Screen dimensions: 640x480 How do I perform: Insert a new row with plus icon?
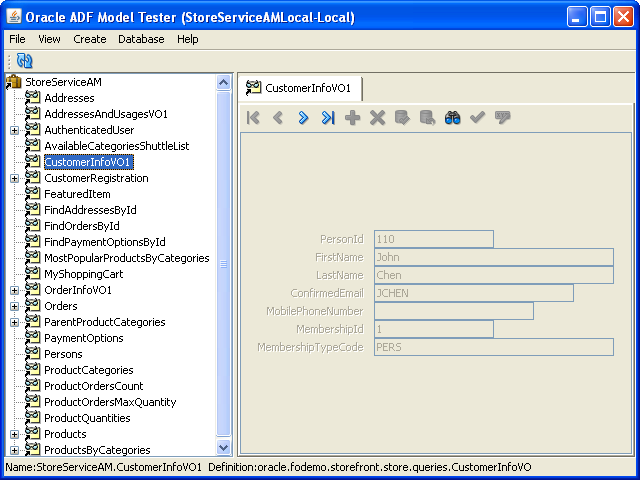click(x=353, y=118)
